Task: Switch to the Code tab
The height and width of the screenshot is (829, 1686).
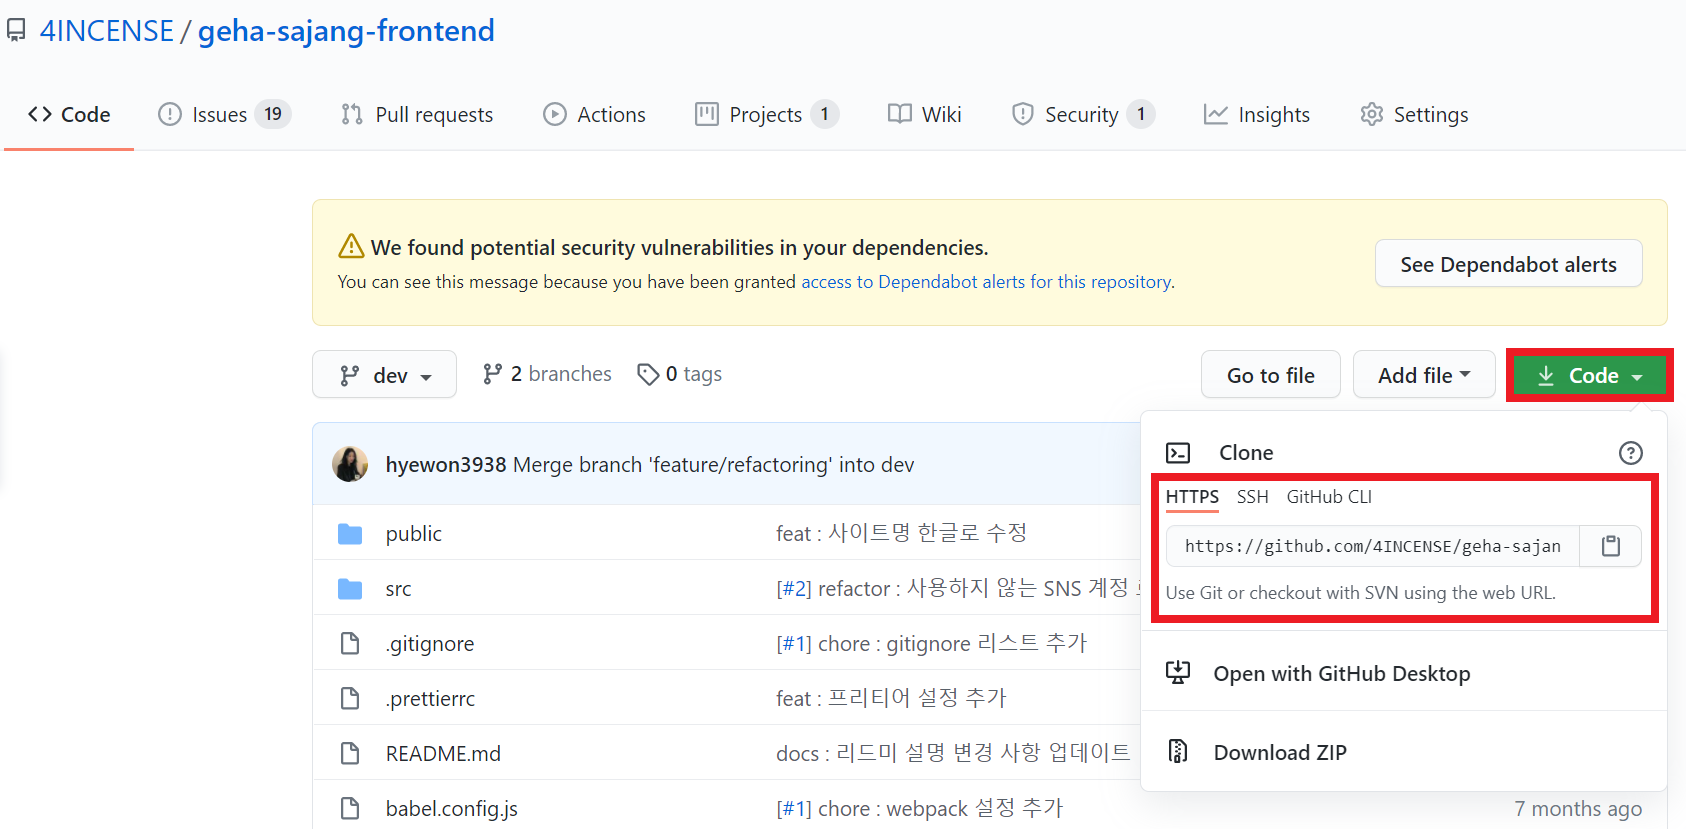Action: pos(69,115)
